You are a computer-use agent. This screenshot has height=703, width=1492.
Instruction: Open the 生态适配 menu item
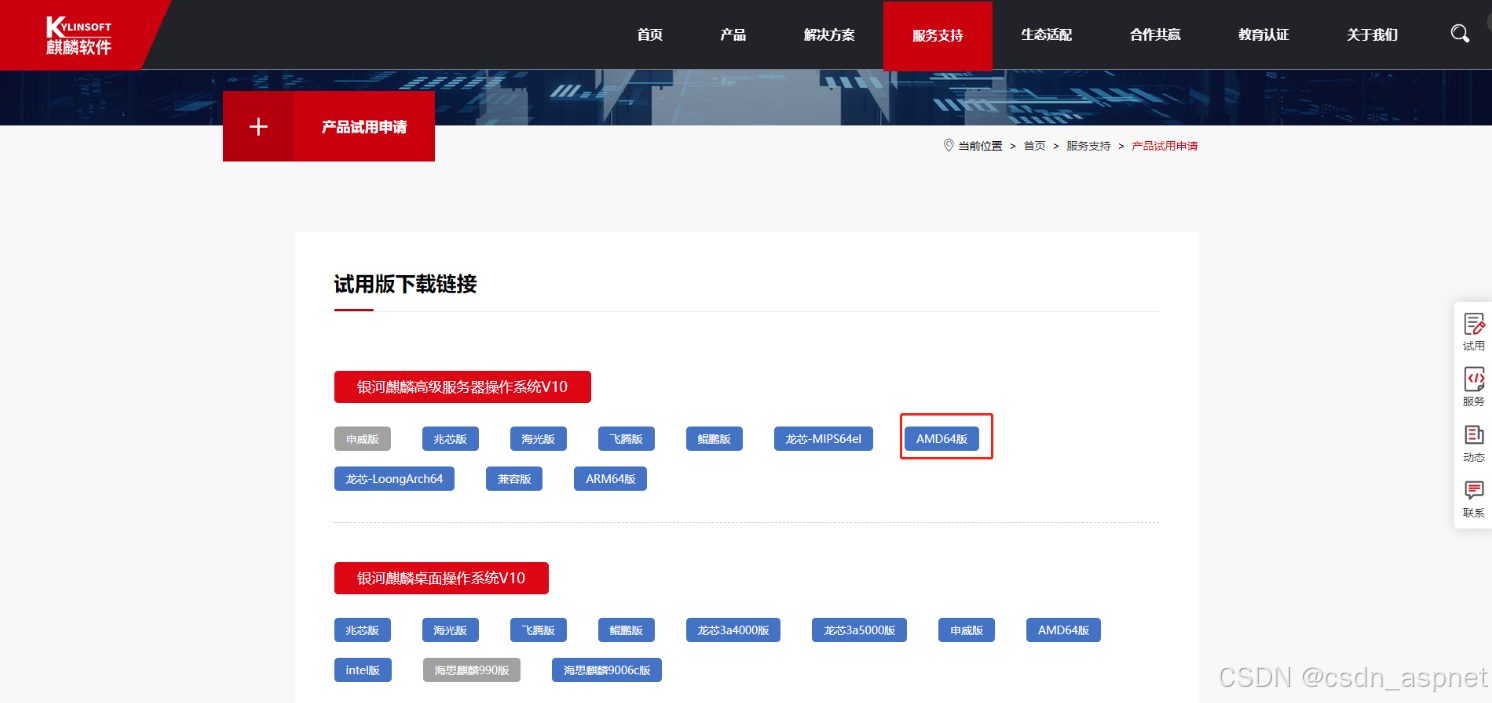click(x=1046, y=35)
